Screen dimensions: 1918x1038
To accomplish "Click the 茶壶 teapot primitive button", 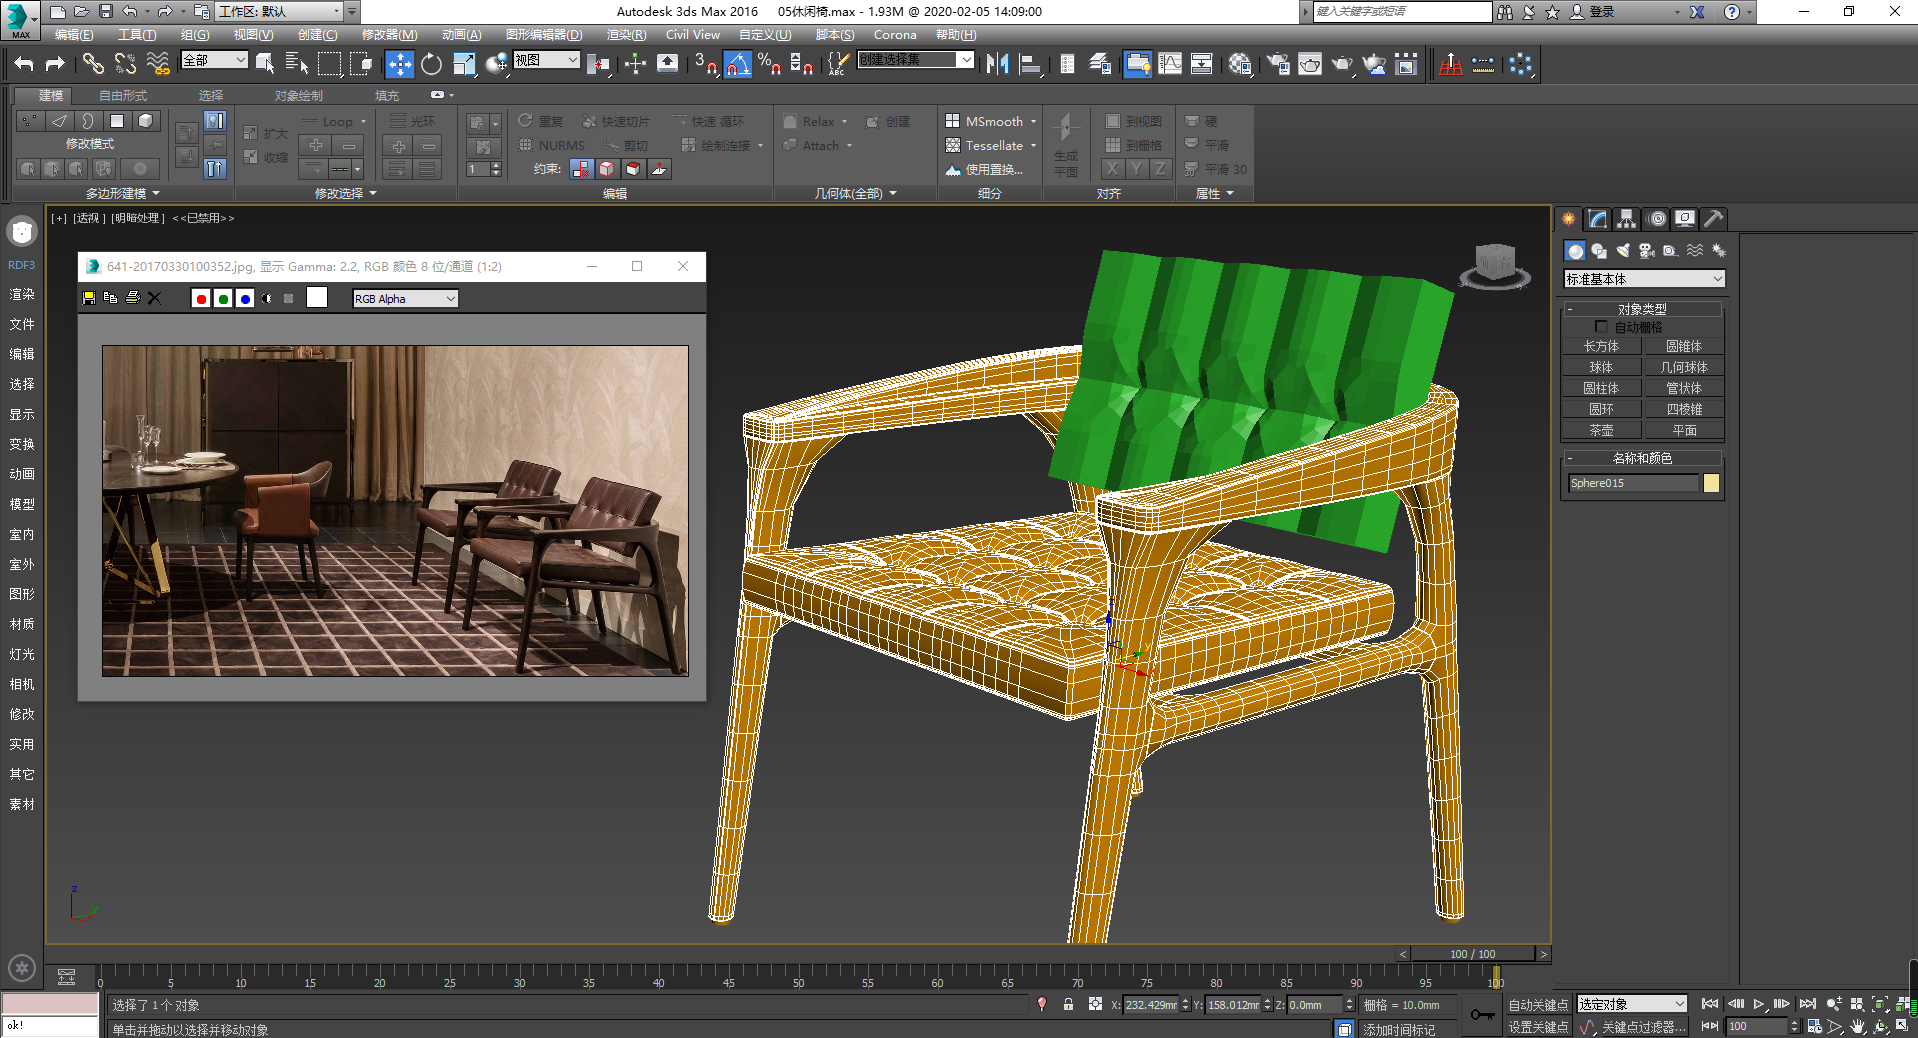I will click(x=1601, y=430).
